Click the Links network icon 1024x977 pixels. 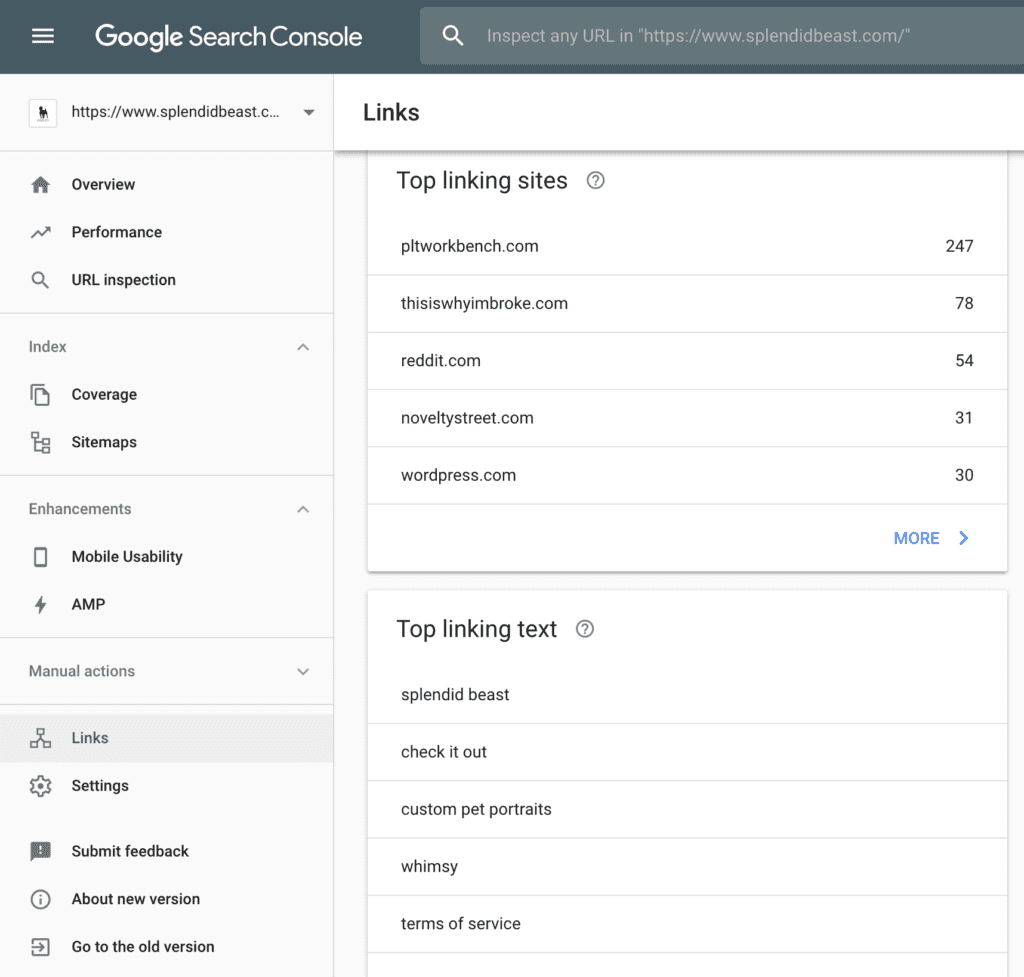(40, 738)
